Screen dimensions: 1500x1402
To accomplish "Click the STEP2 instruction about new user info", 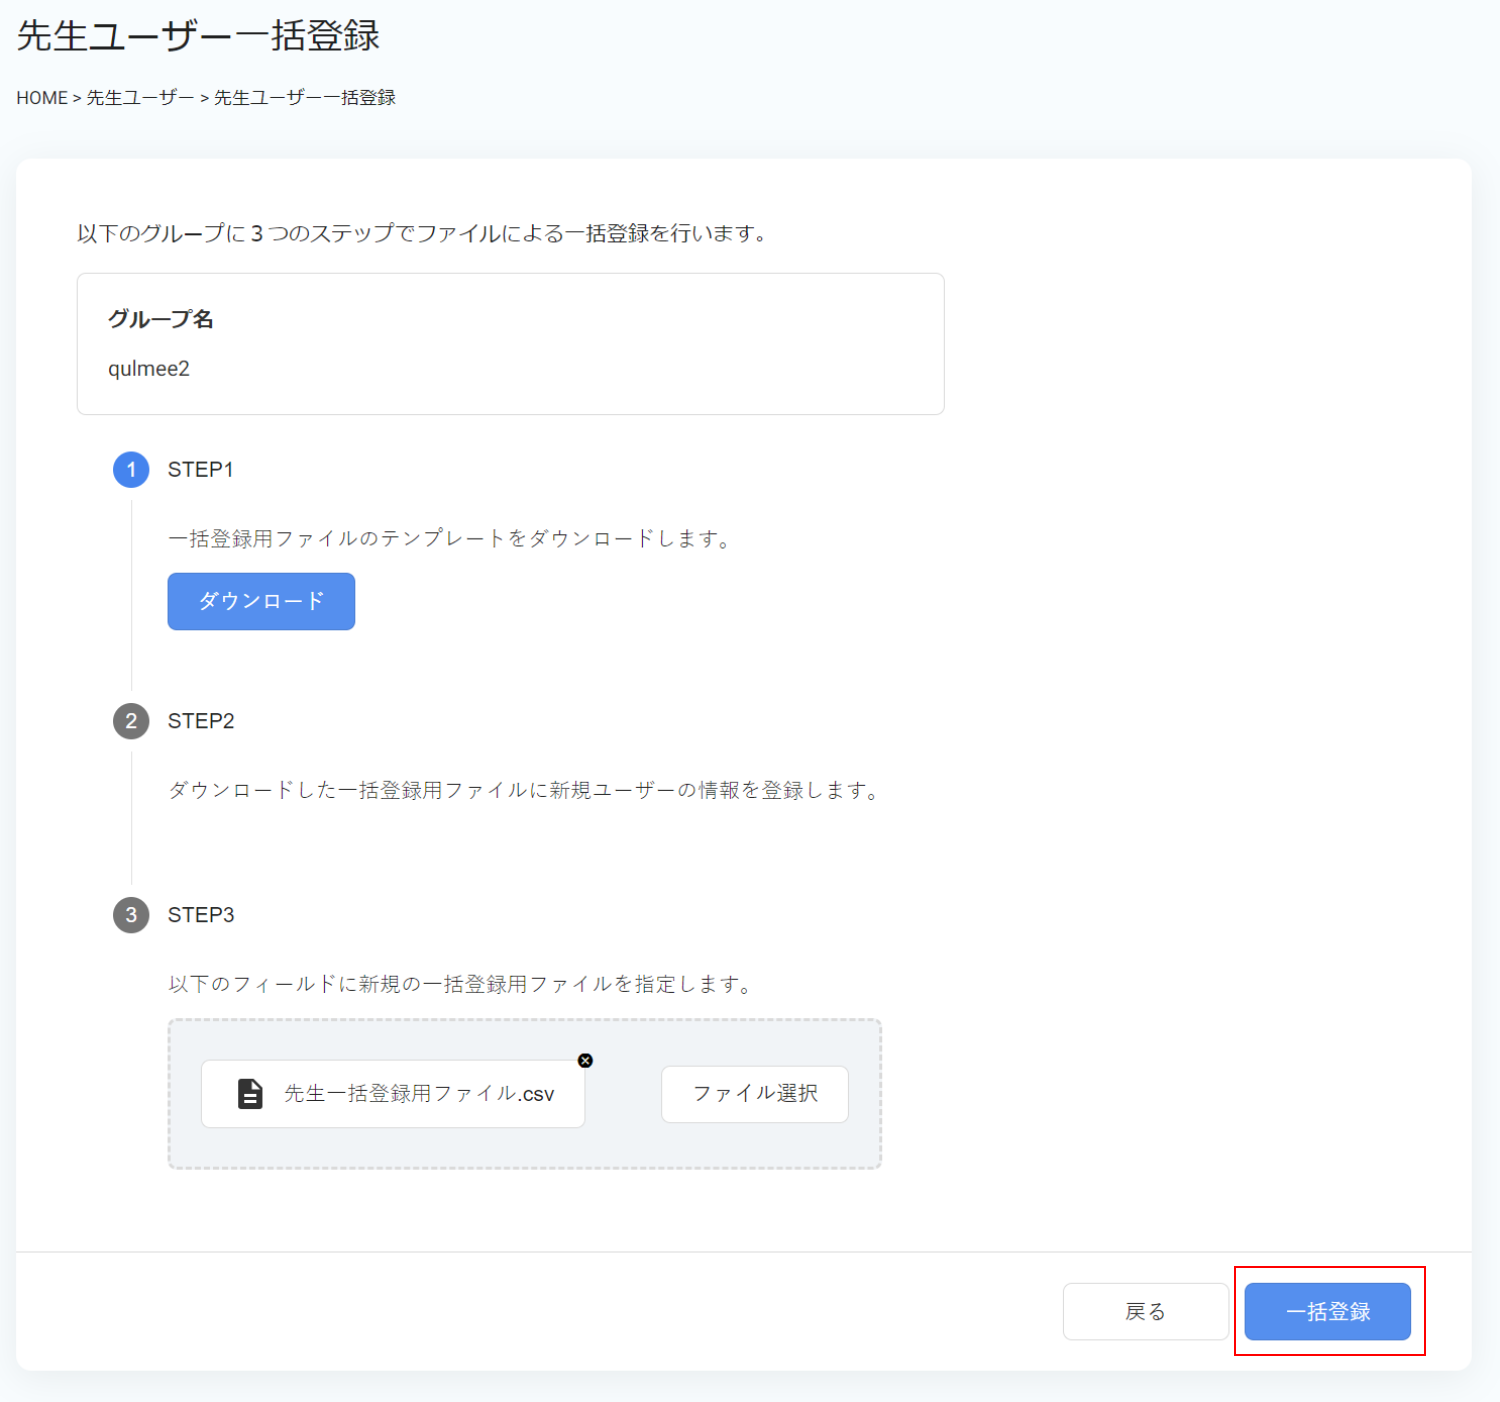I will coord(526,791).
